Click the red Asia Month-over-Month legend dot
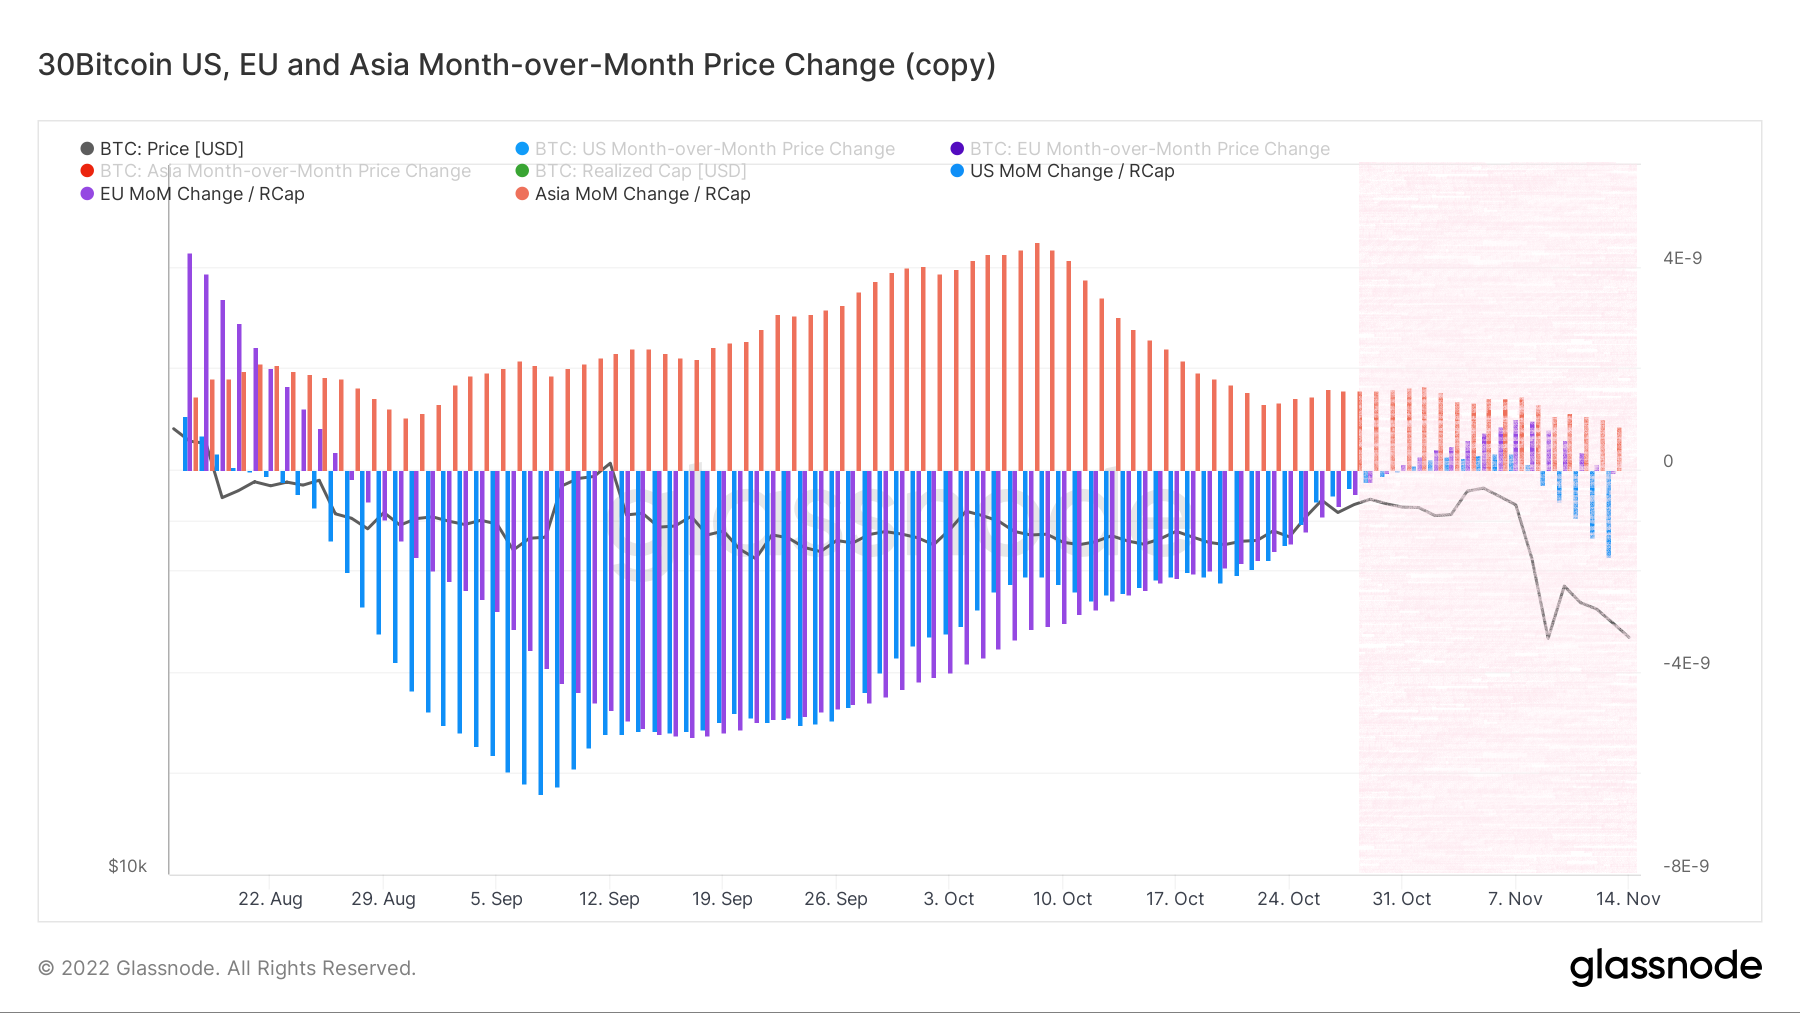Viewport: 1800px width, 1013px height. coord(87,171)
